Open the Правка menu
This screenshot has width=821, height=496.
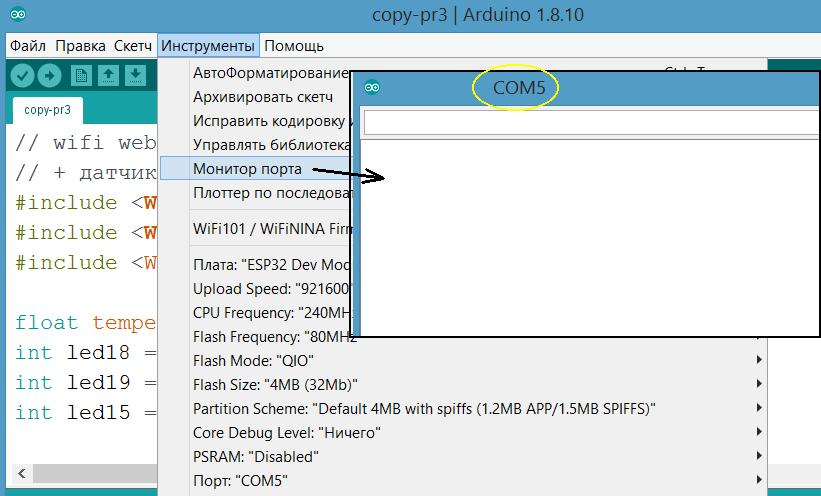pos(81,46)
